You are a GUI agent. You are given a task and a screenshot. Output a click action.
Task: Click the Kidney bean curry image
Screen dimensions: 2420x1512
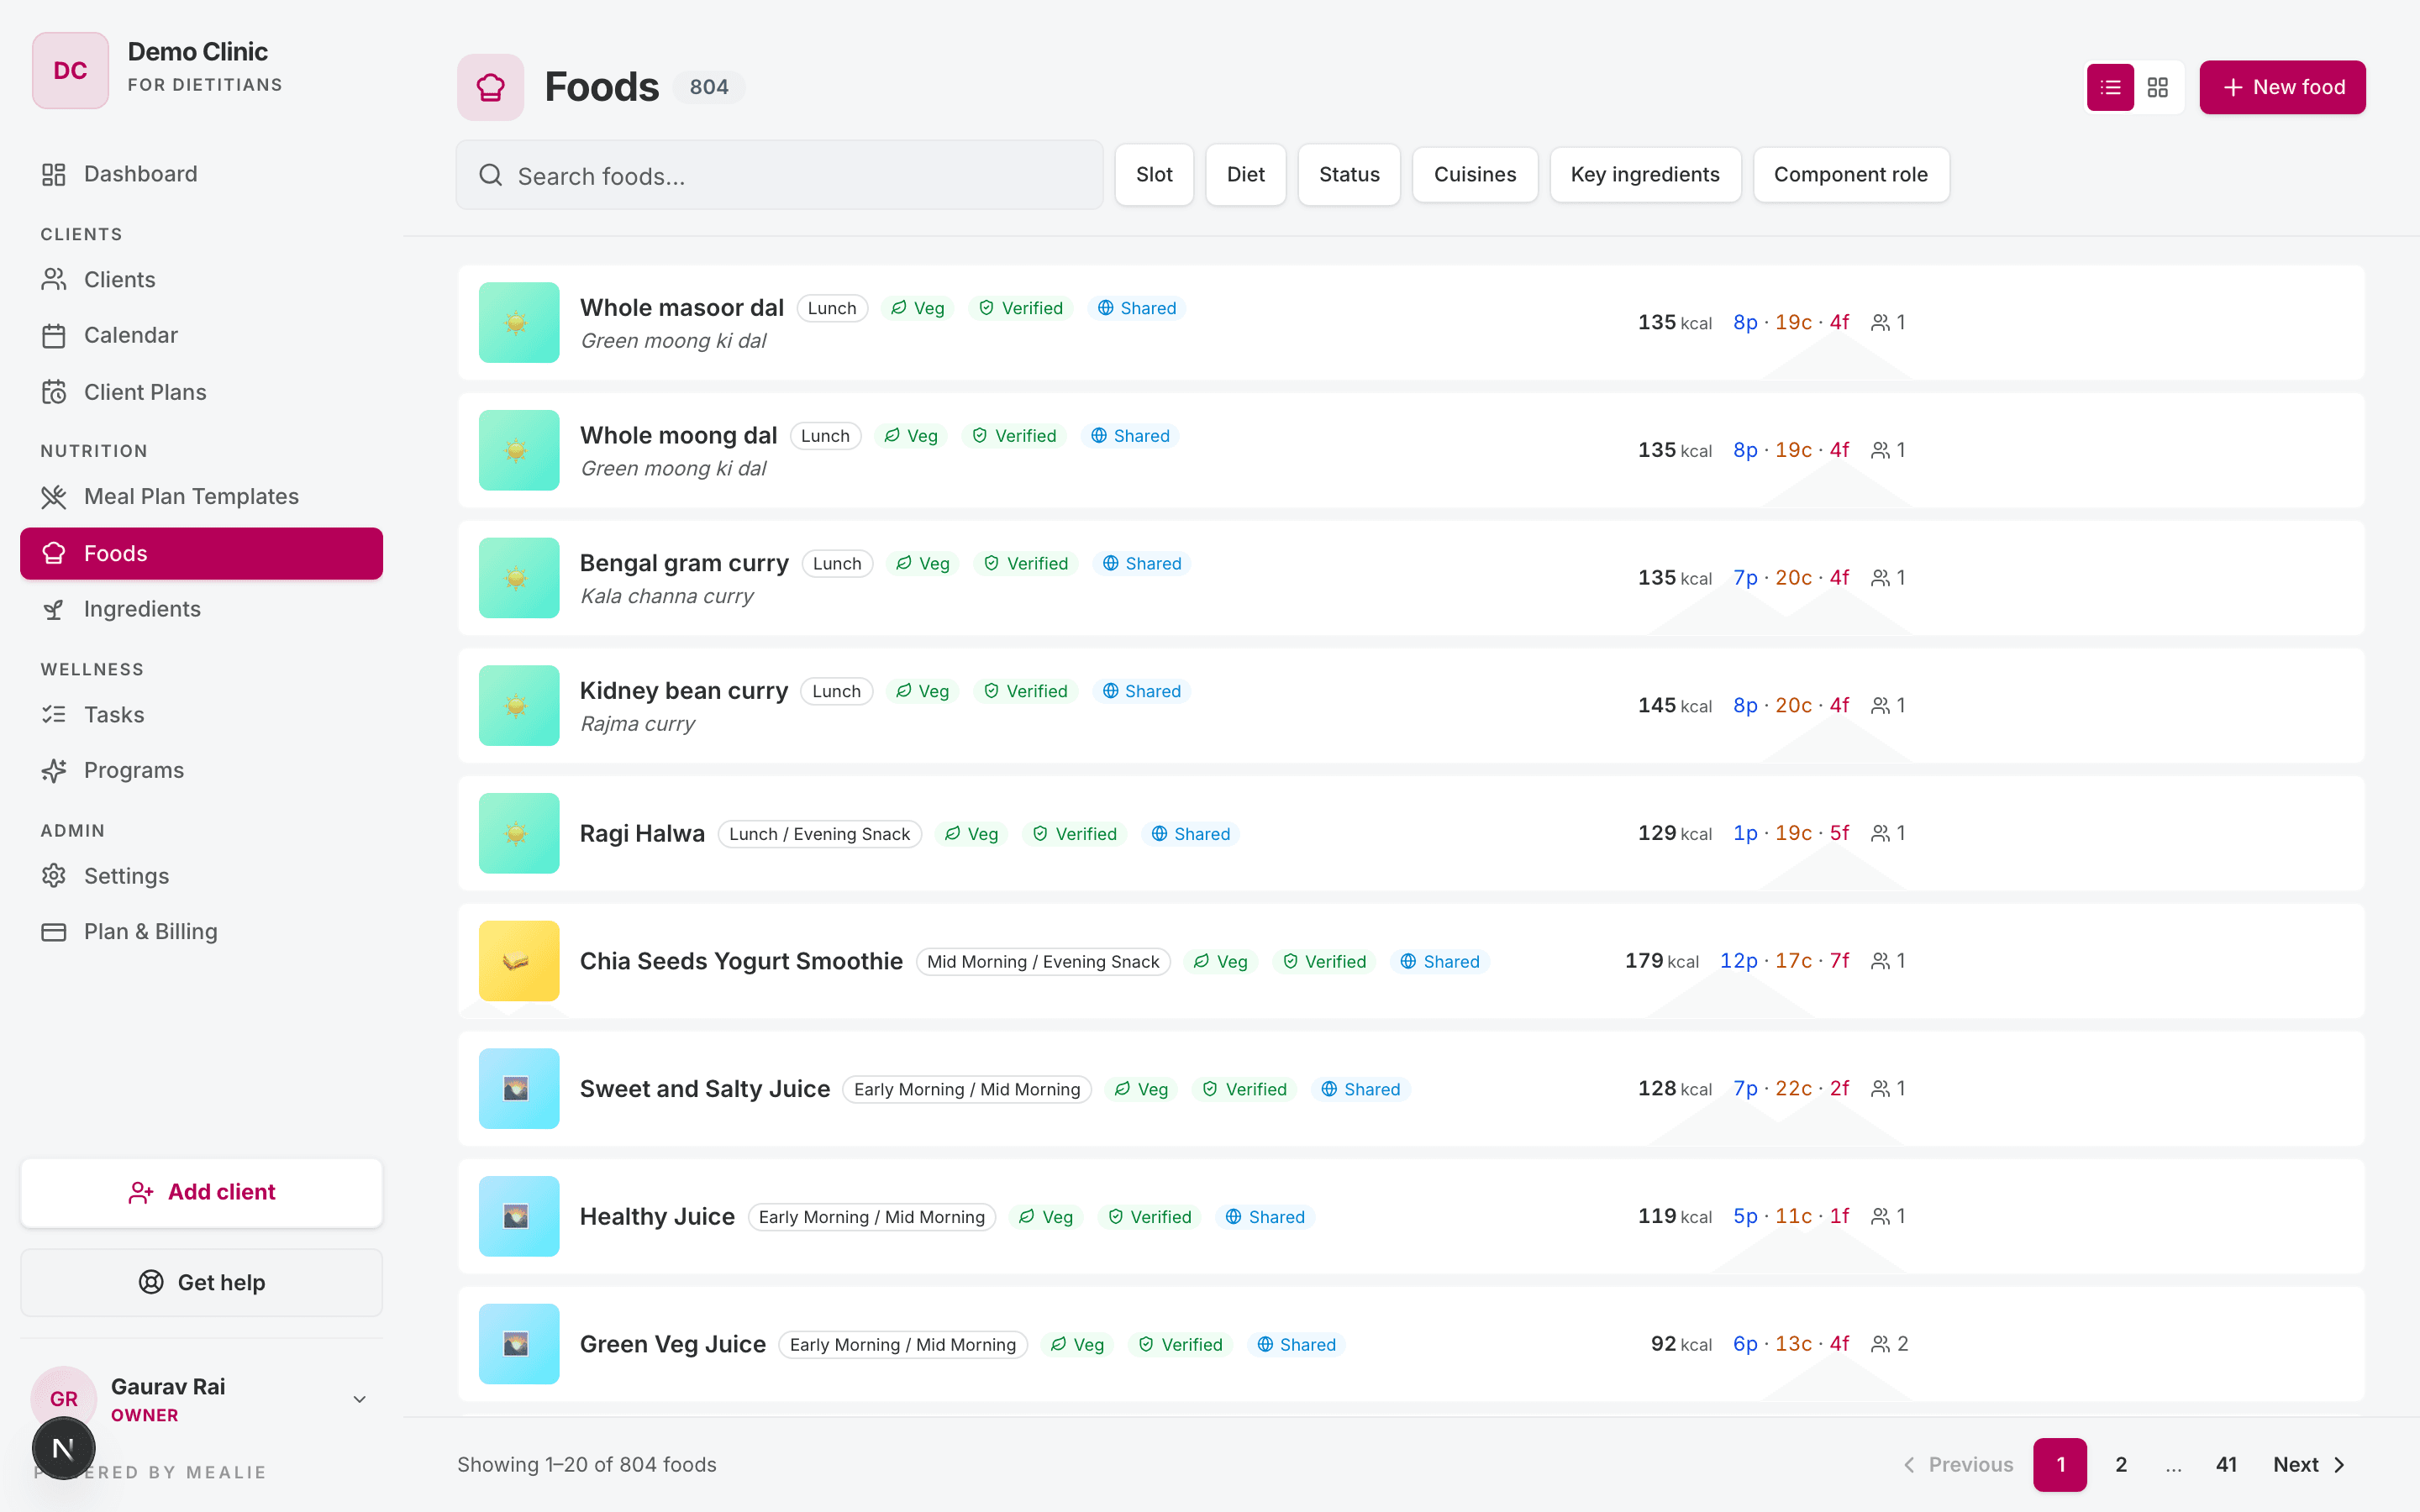point(519,705)
